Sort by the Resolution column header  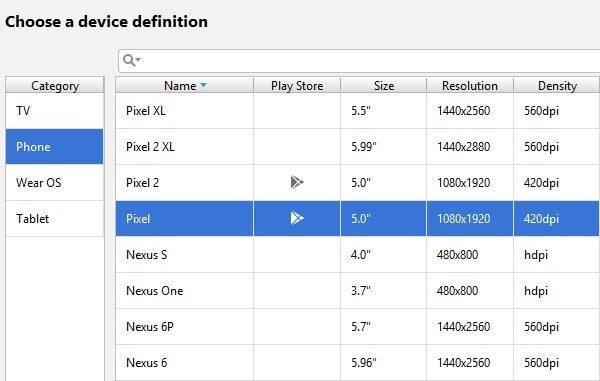point(470,85)
